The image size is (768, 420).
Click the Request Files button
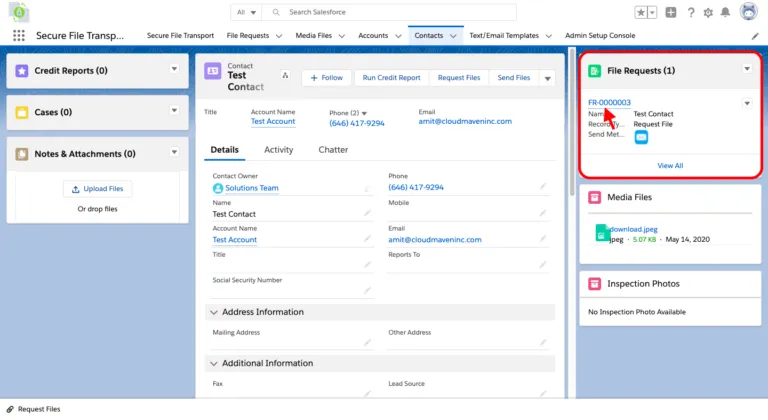tap(459, 78)
